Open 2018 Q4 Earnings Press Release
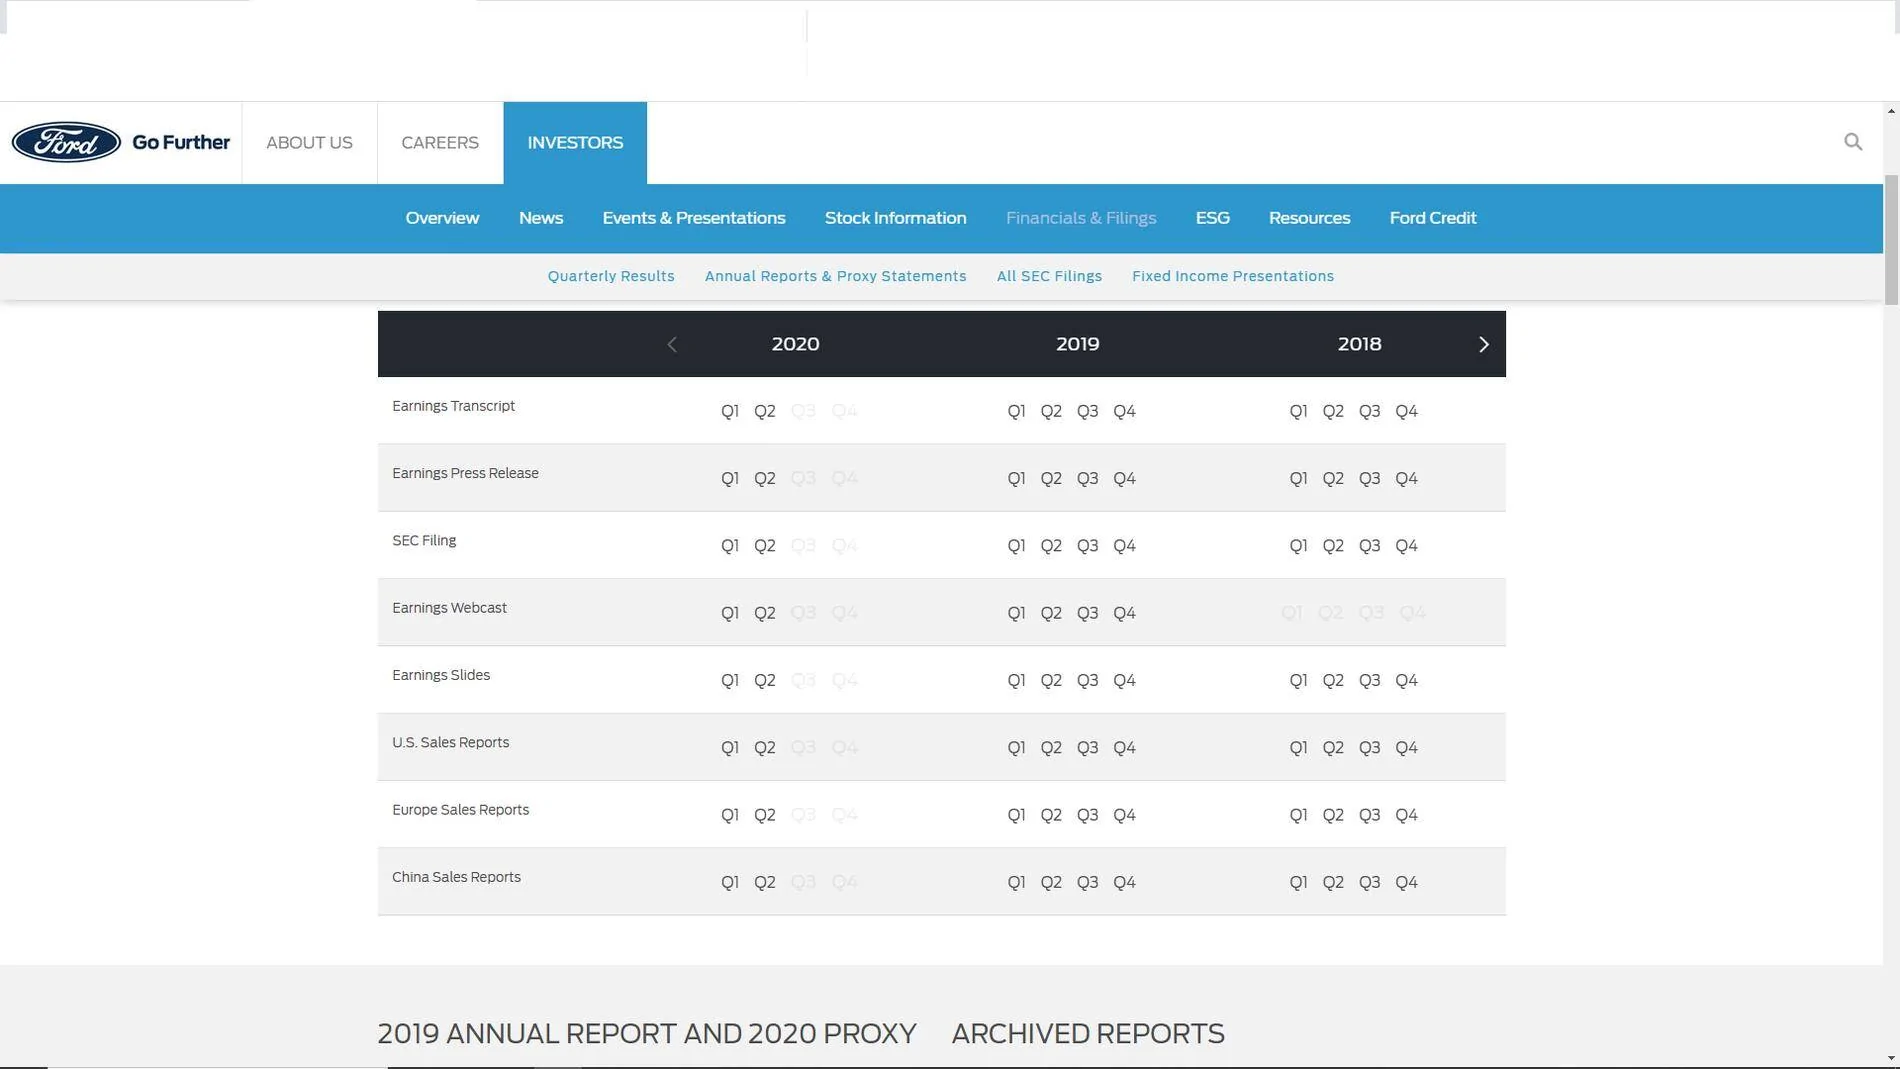Image resolution: width=1900 pixels, height=1069 pixels. click(1407, 478)
